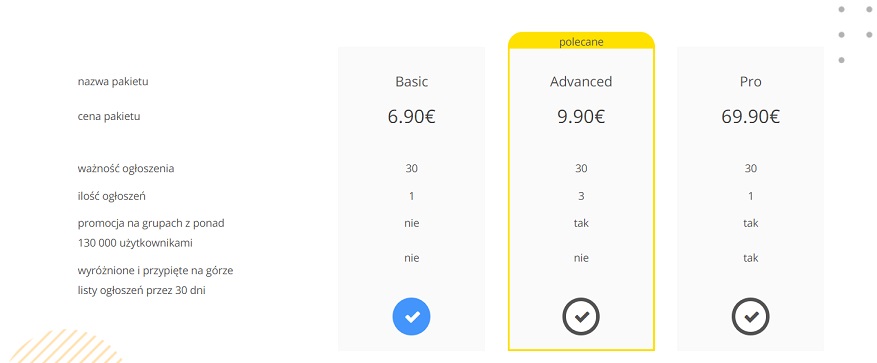Click the Advanced package title
Image resolution: width=877 pixels, height=363 pixels.
coord(581,82)
